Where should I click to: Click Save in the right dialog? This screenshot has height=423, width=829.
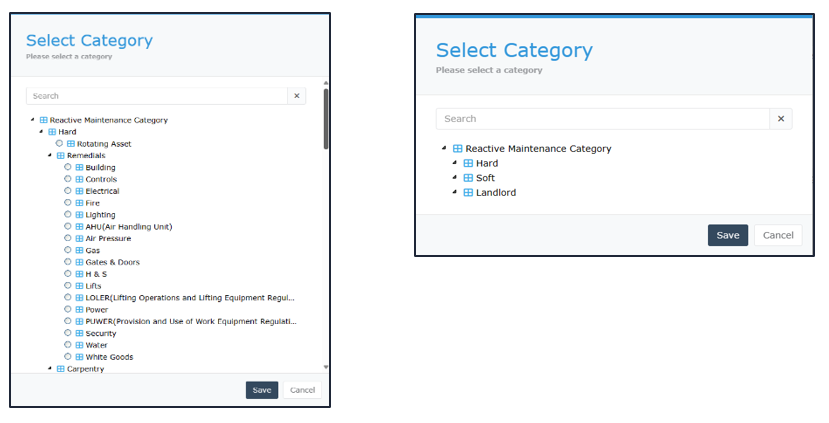click(x=728, y=235)
